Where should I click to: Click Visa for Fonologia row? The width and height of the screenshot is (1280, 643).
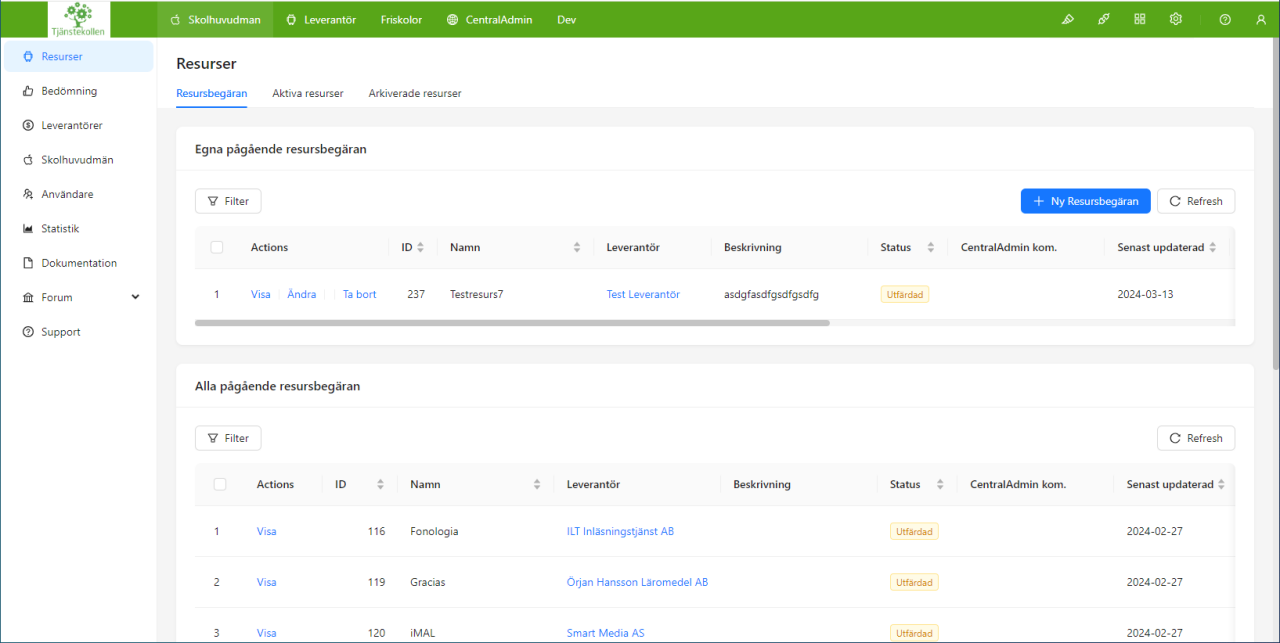click(266, 531)
